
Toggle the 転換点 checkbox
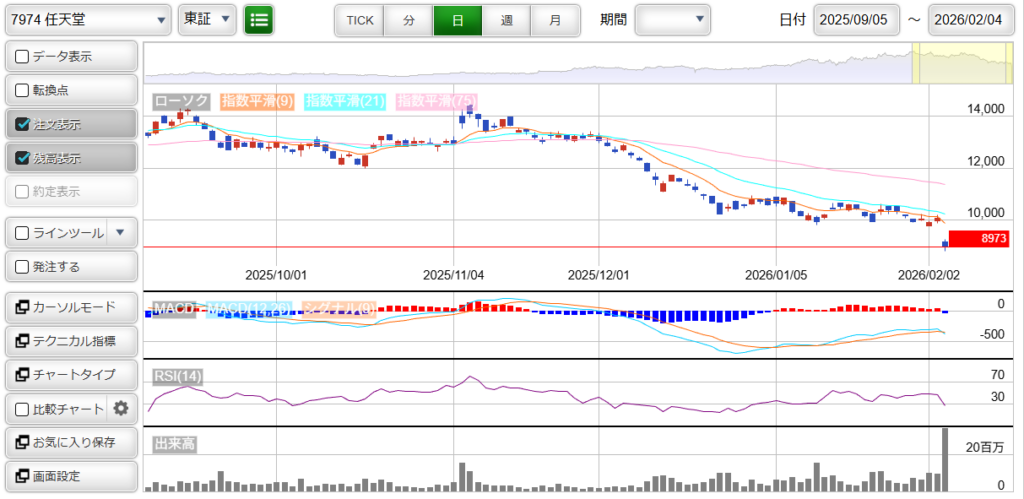(23, 90)
